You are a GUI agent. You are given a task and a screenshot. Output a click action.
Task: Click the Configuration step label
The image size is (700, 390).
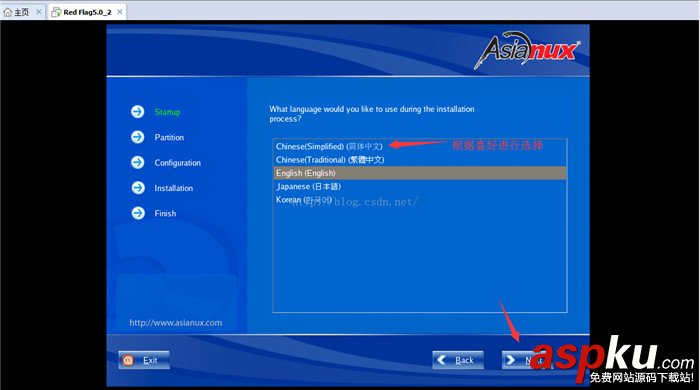(x=178, y=163)
